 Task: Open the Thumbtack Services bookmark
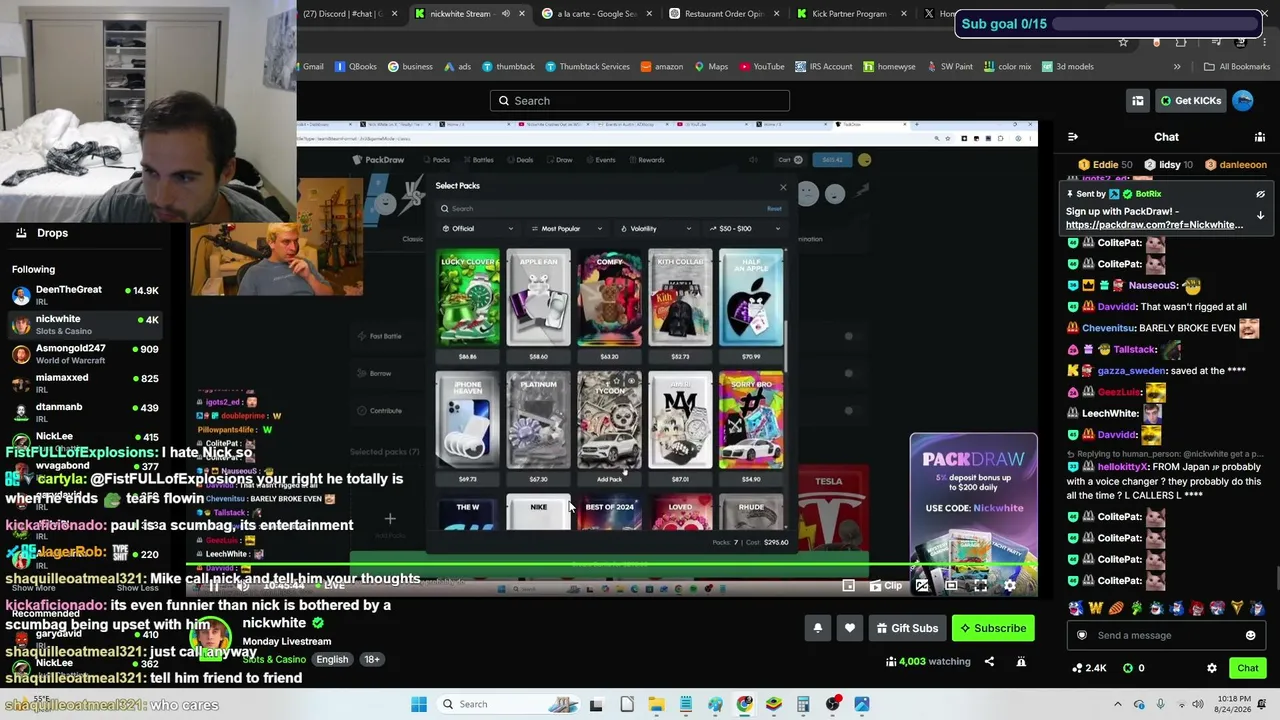[587, 67]
